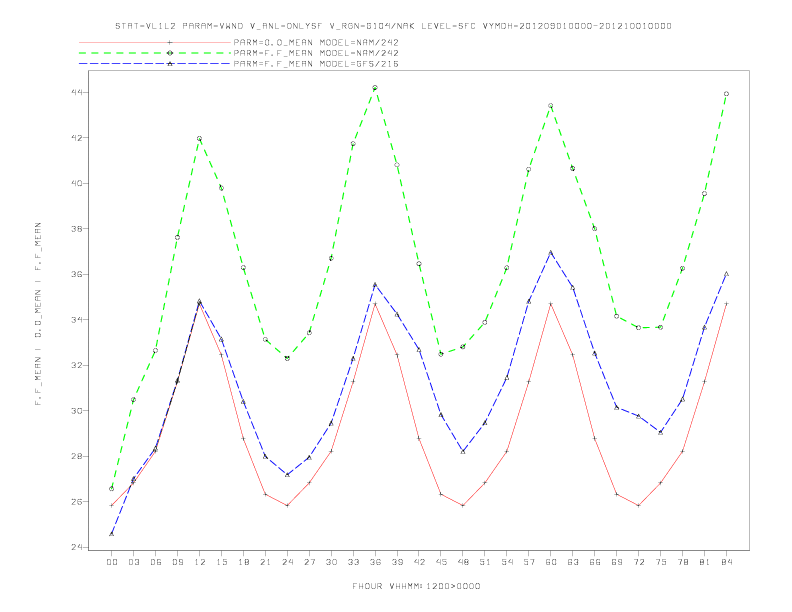Click green line peak marker at hour 36

(375, 88)
